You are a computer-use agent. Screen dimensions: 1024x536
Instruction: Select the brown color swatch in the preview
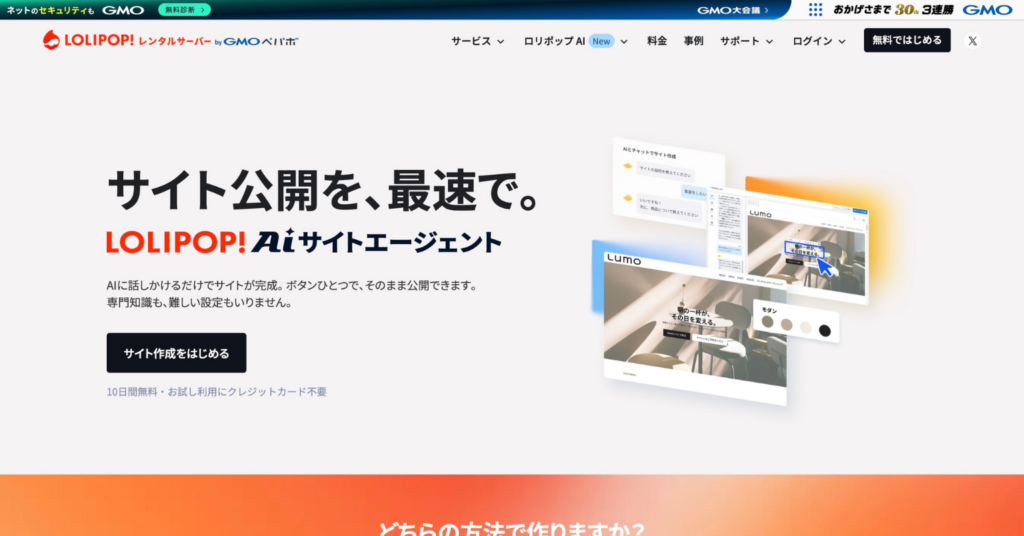tap(767, 323)
